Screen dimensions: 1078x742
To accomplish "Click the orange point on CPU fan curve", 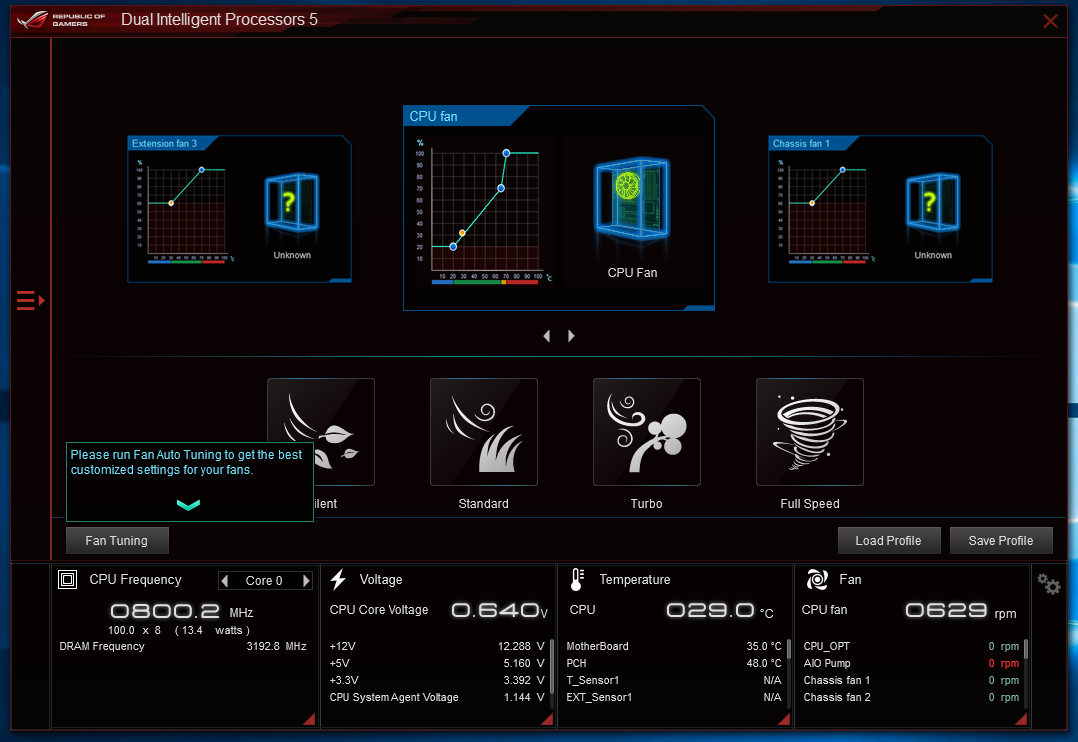I will tap(462, 233).
